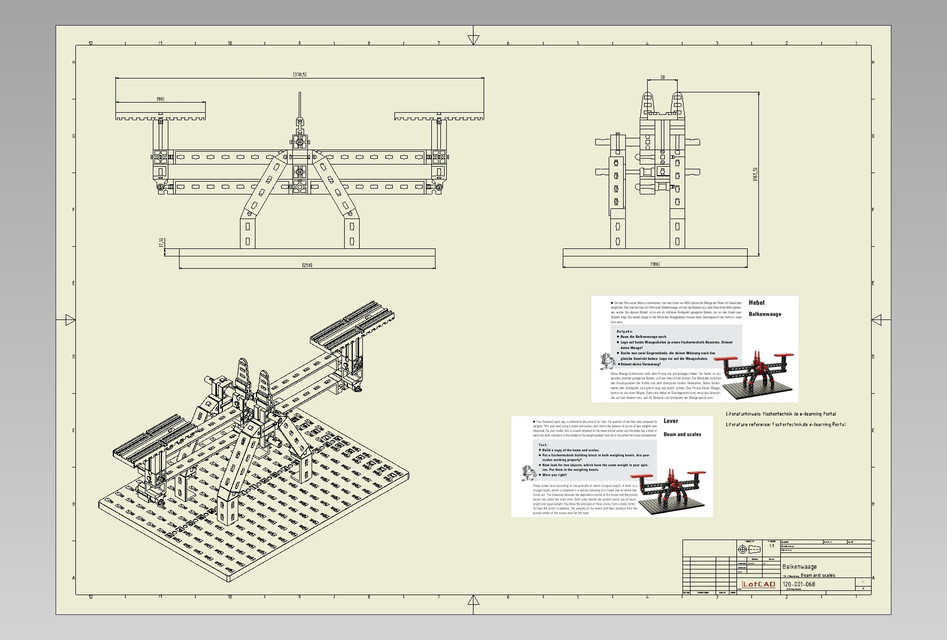Select the projection symbol icon in the title block

(x=748, y=547)
